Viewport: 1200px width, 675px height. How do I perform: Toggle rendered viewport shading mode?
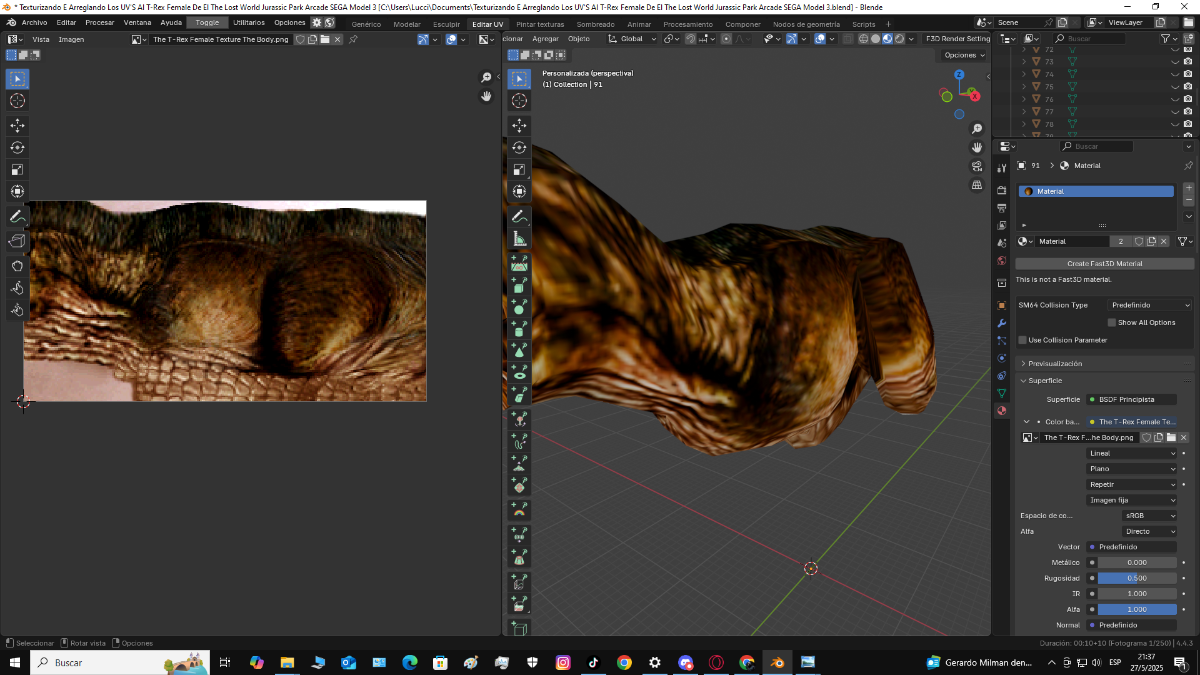point(899,39)
